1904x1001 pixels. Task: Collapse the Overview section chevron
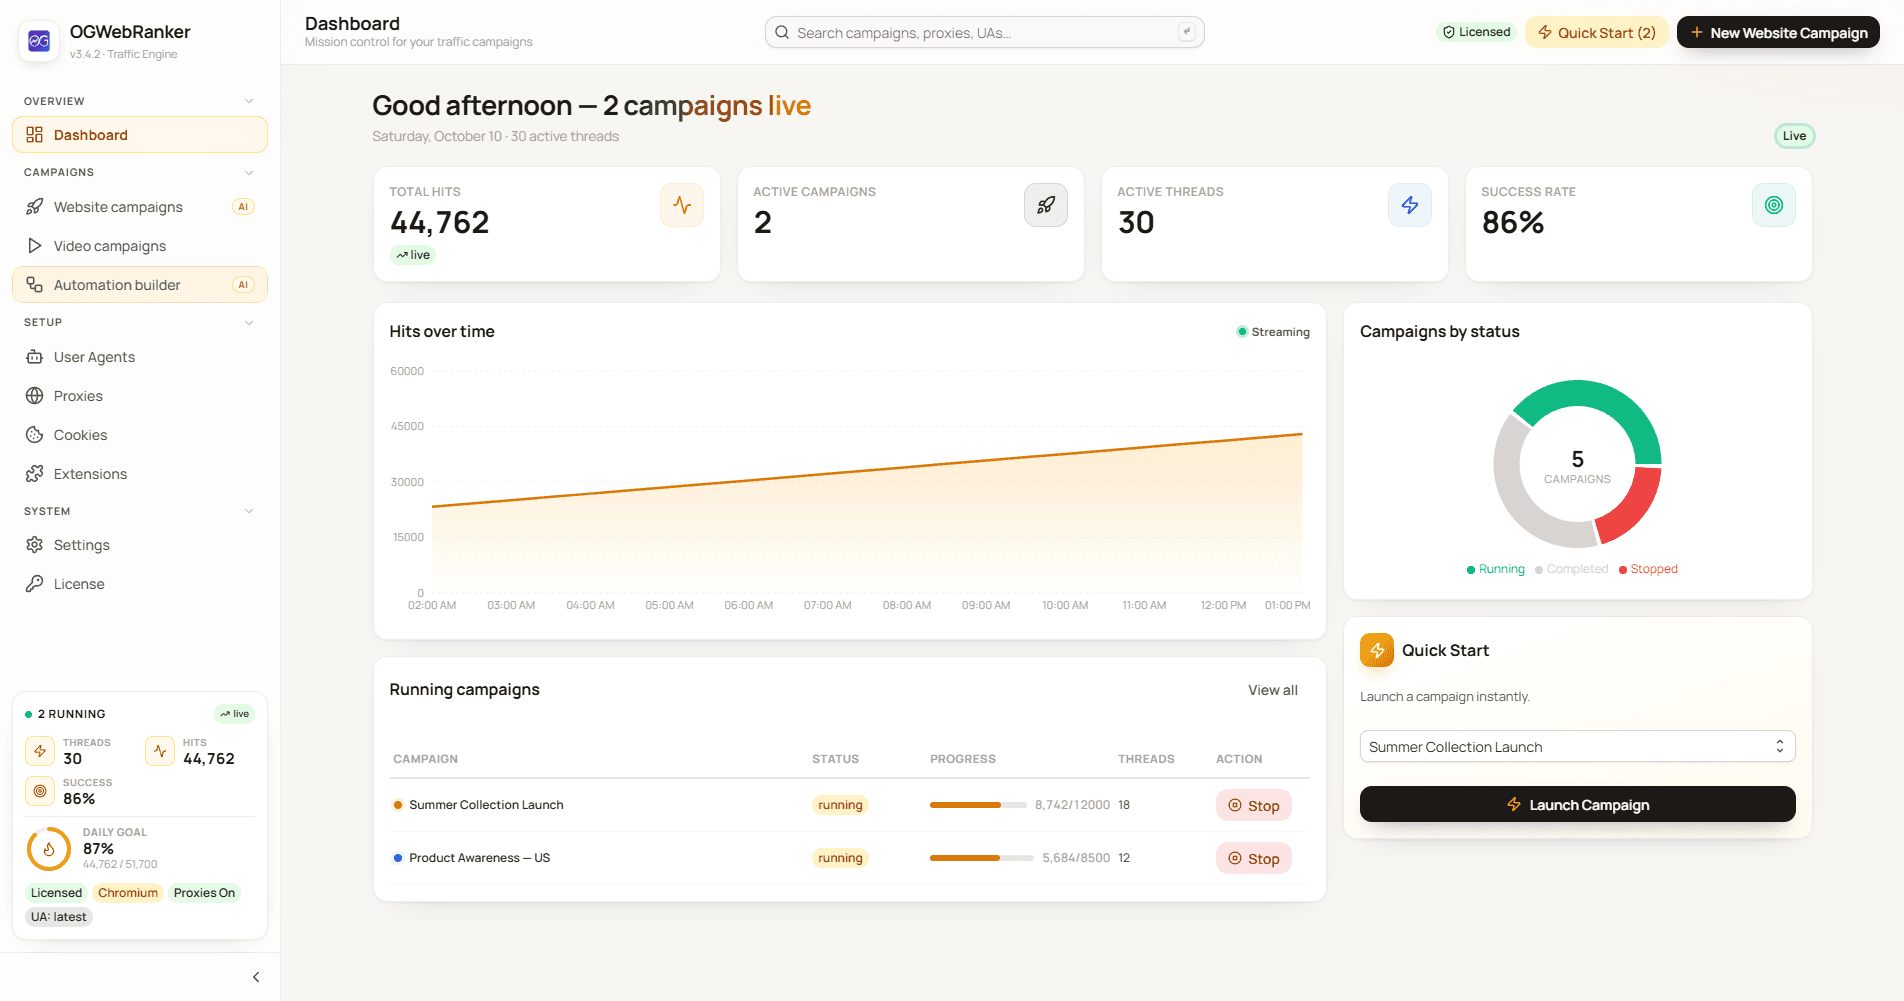(x=249, y=101)
